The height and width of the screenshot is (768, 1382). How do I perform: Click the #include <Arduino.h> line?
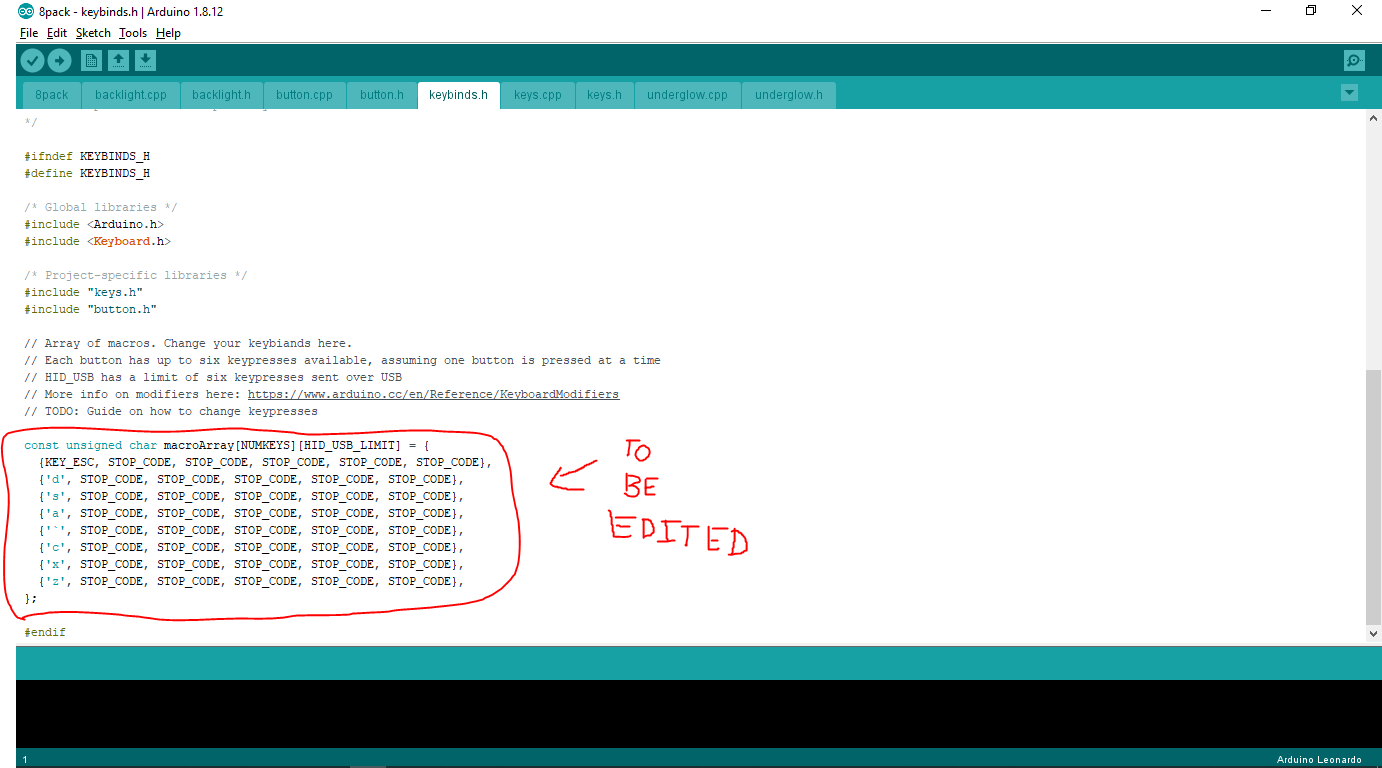pyautogui.click(x=94, y=224)
